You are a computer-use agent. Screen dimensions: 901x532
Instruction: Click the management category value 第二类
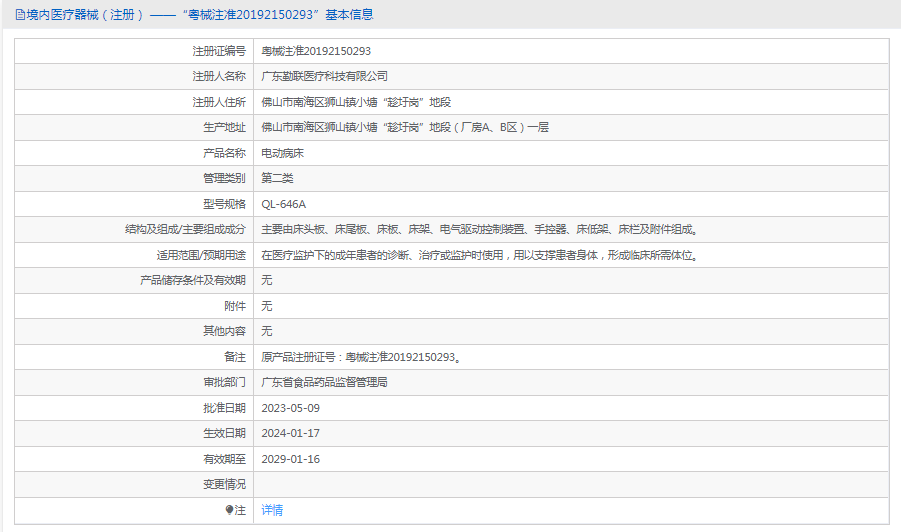point(277,178)
